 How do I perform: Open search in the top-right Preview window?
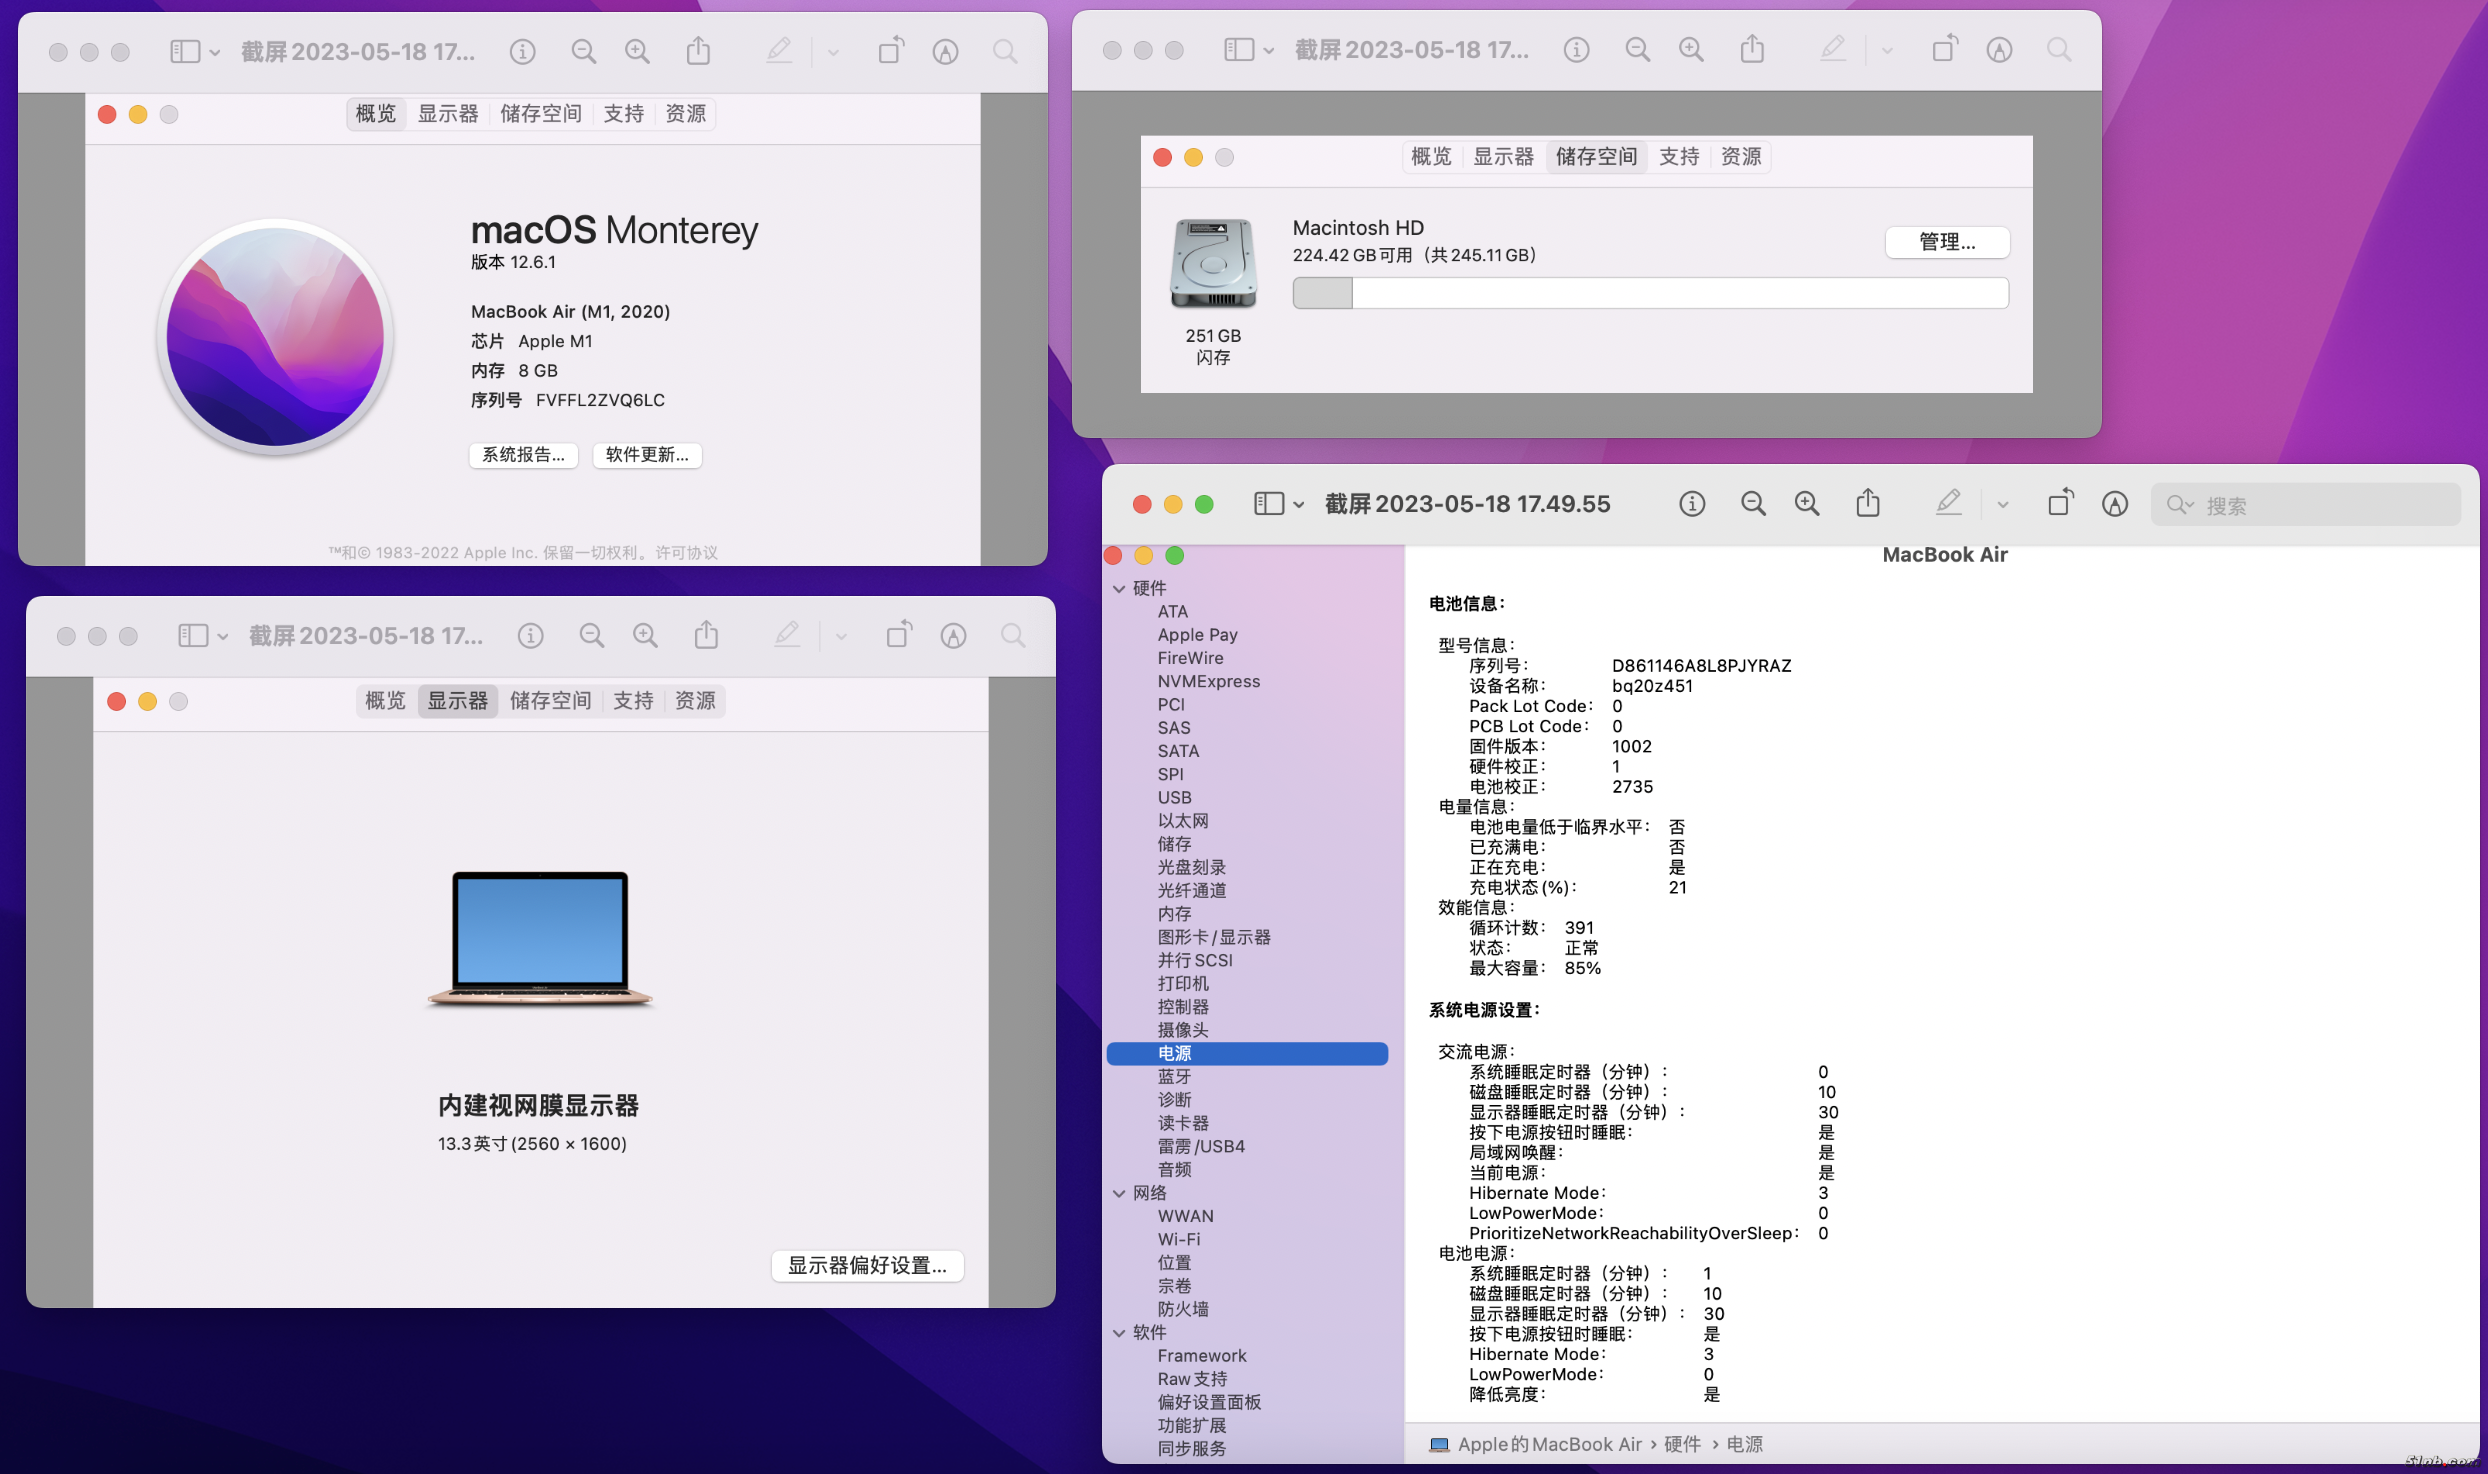(2059, 50)
